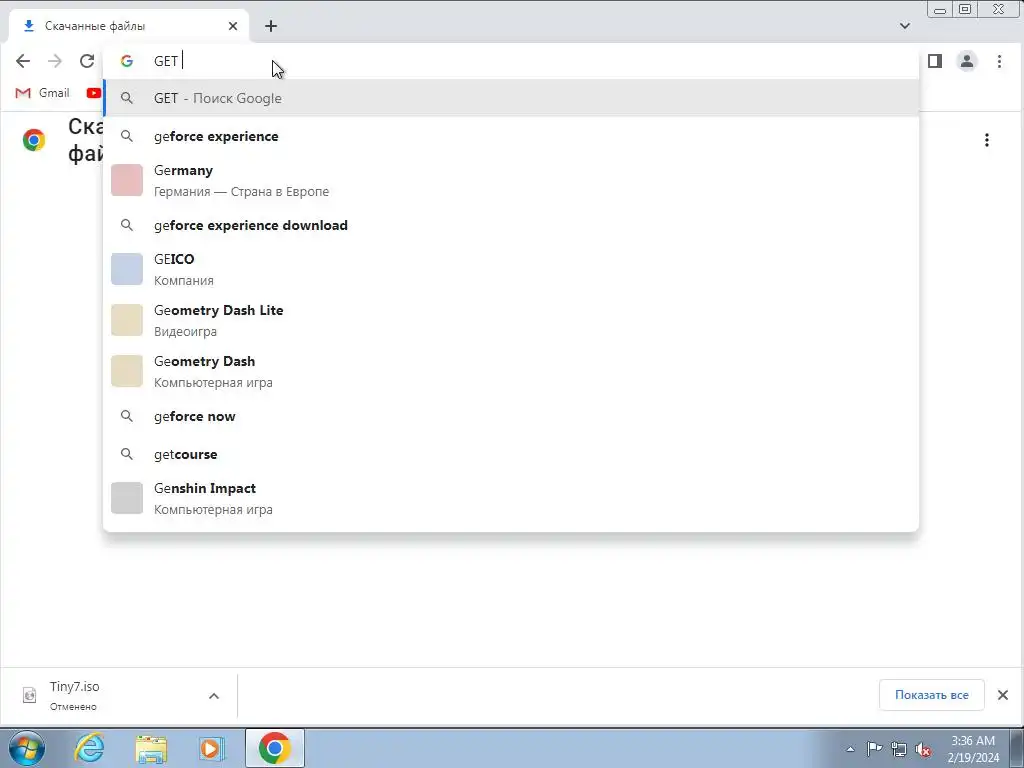Close the 'Скачанные файлы' tab
The height and width of the screenshot is (768, 1024).
[x=233, y=26]
